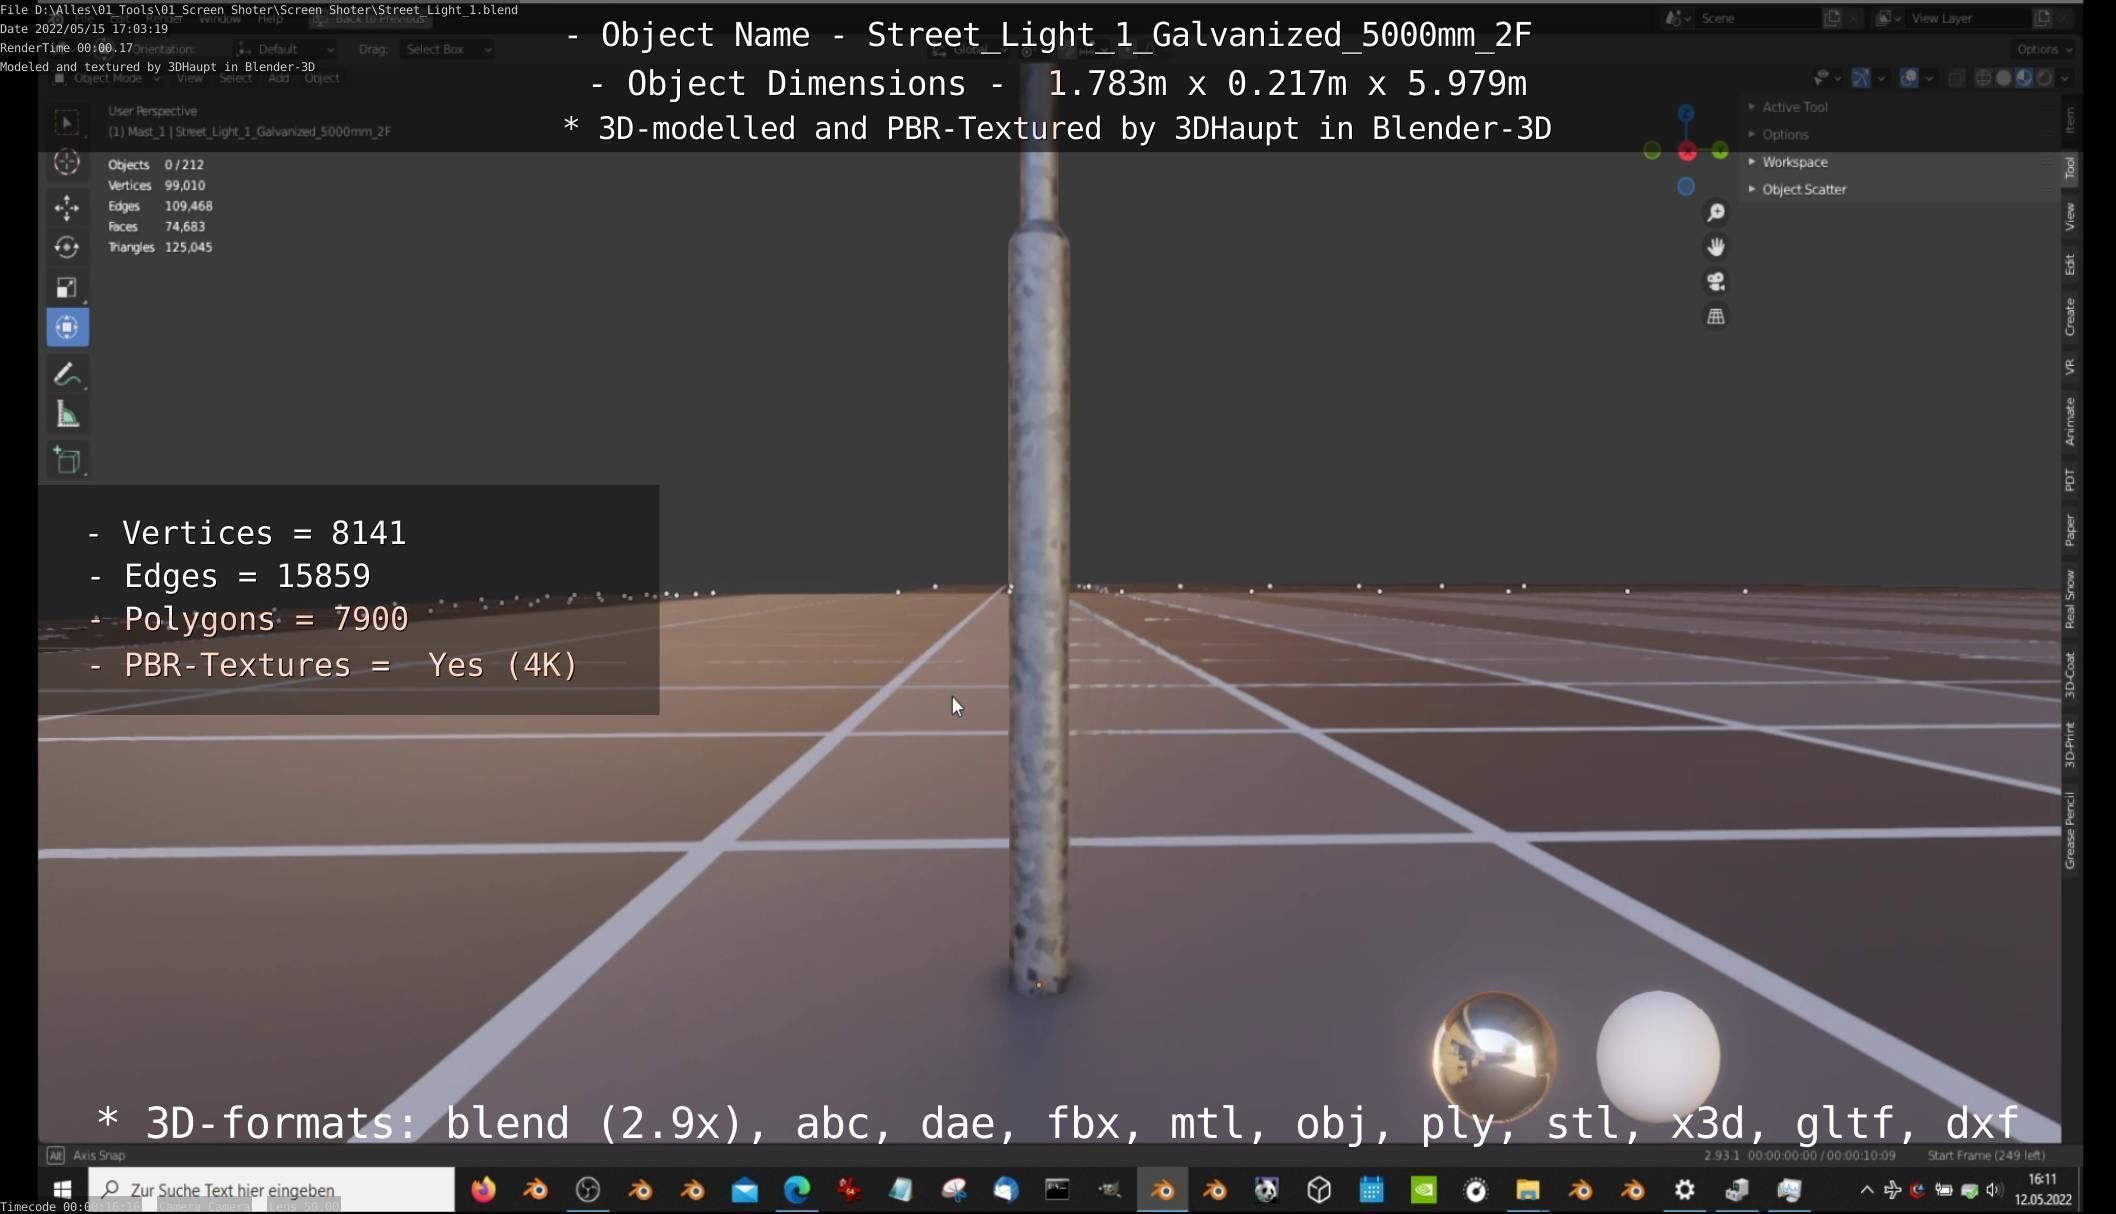Click the green Y axis gizmo ball
This screenshot has height=1214, width=2116.
[1719, 151]
